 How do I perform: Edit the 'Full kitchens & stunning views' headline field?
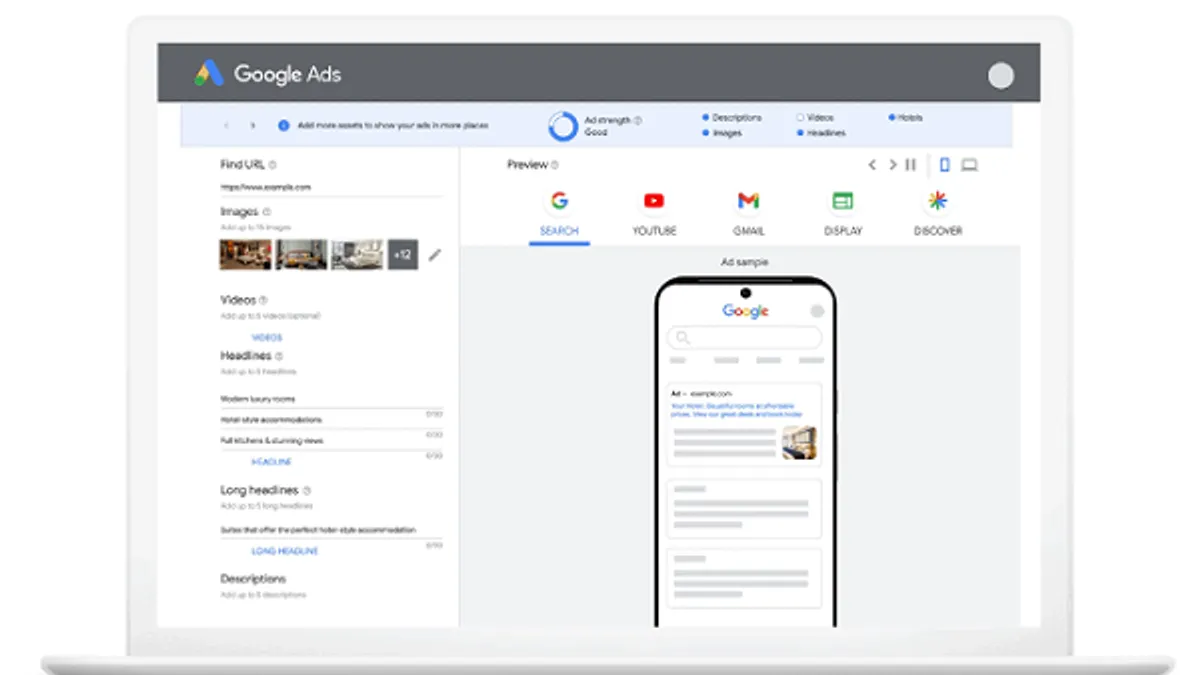point(332,441)
